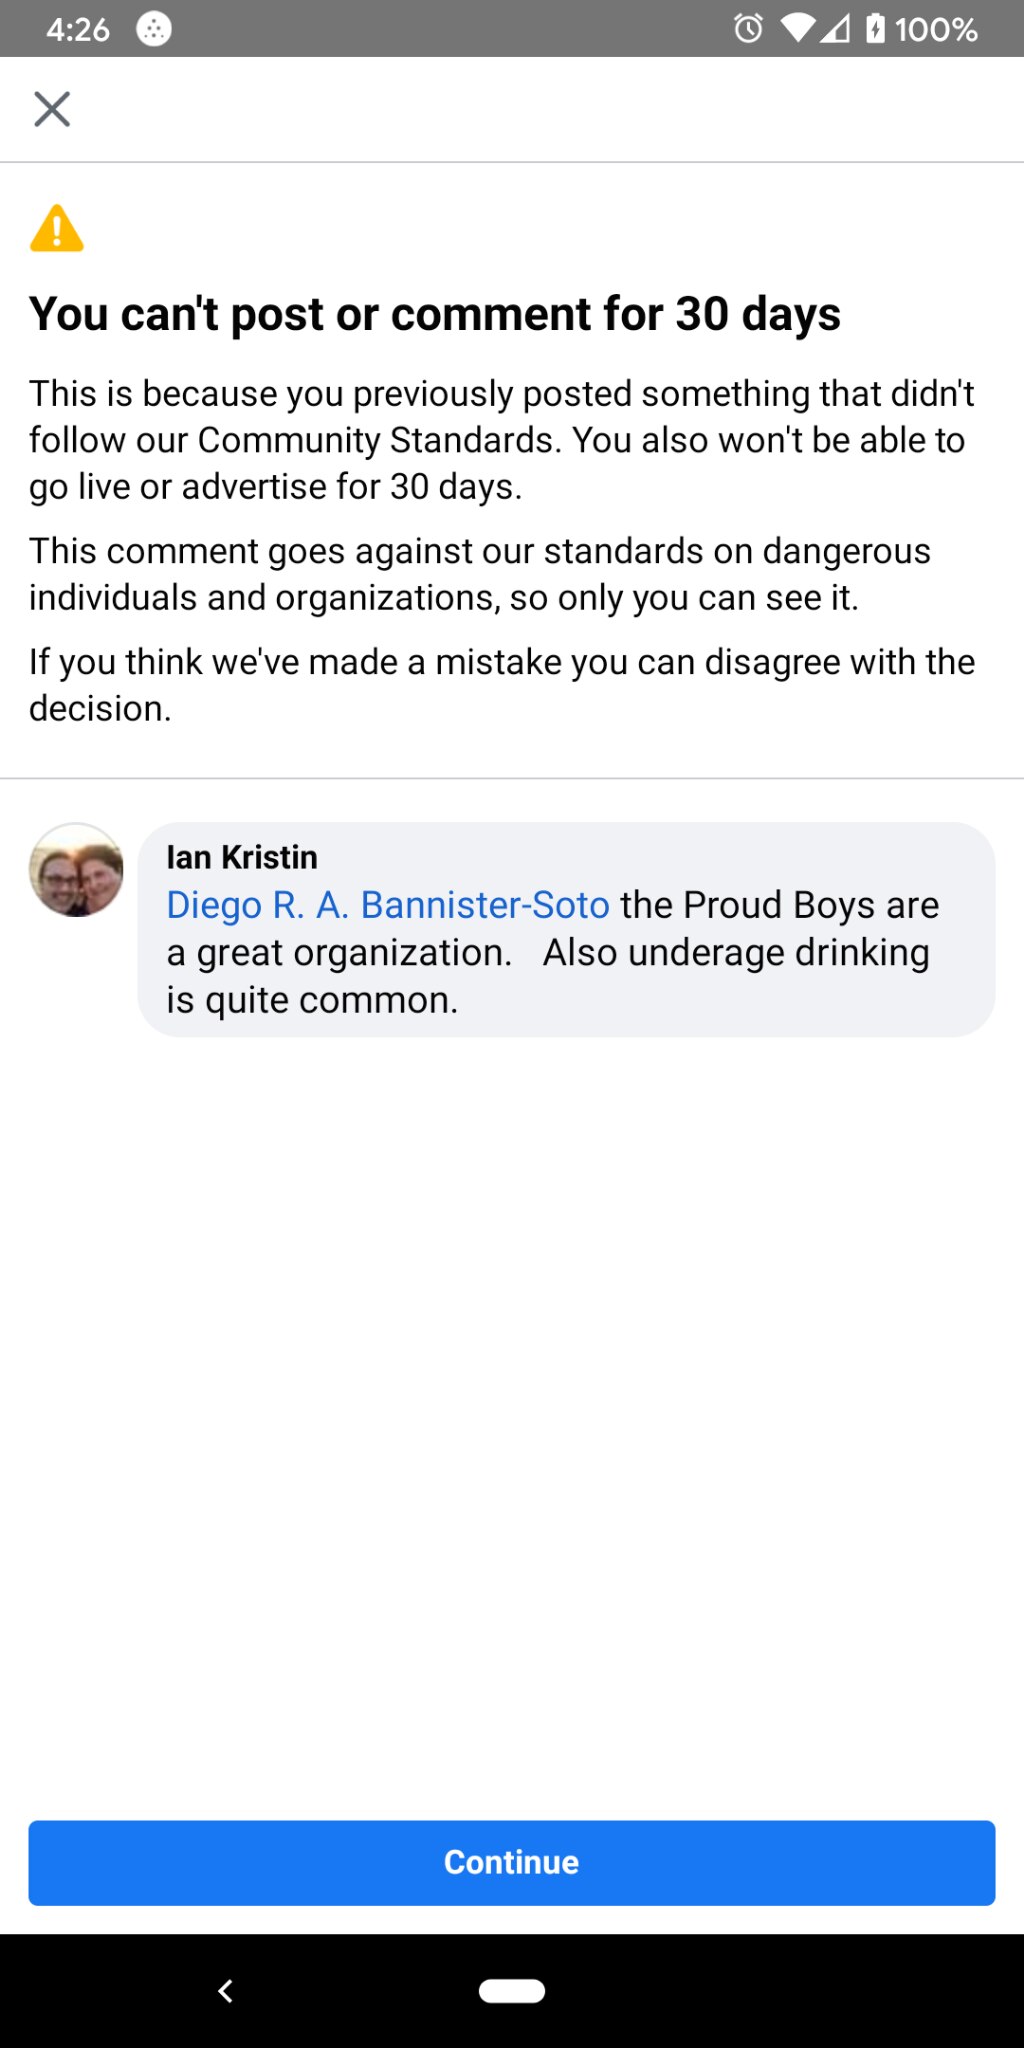
Task: Tap the 100% battery percentage text
Action: pyautogui.click(x=936, y=29)
